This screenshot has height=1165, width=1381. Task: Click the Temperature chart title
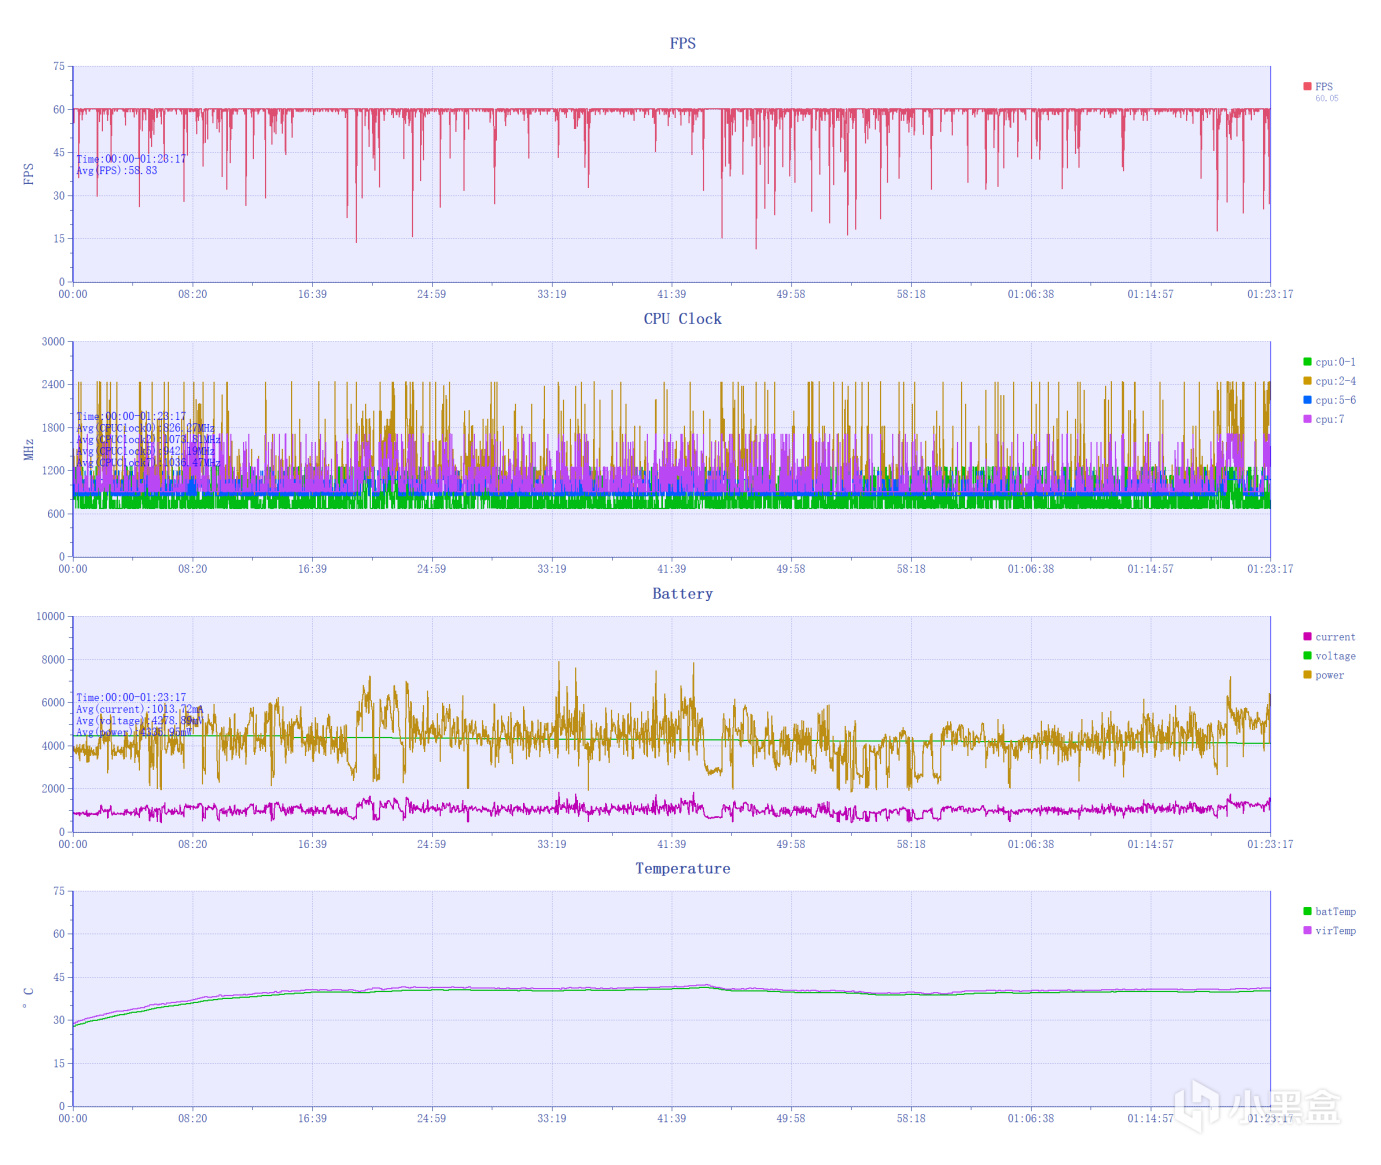pyautogui.click(x=683, y=869)
